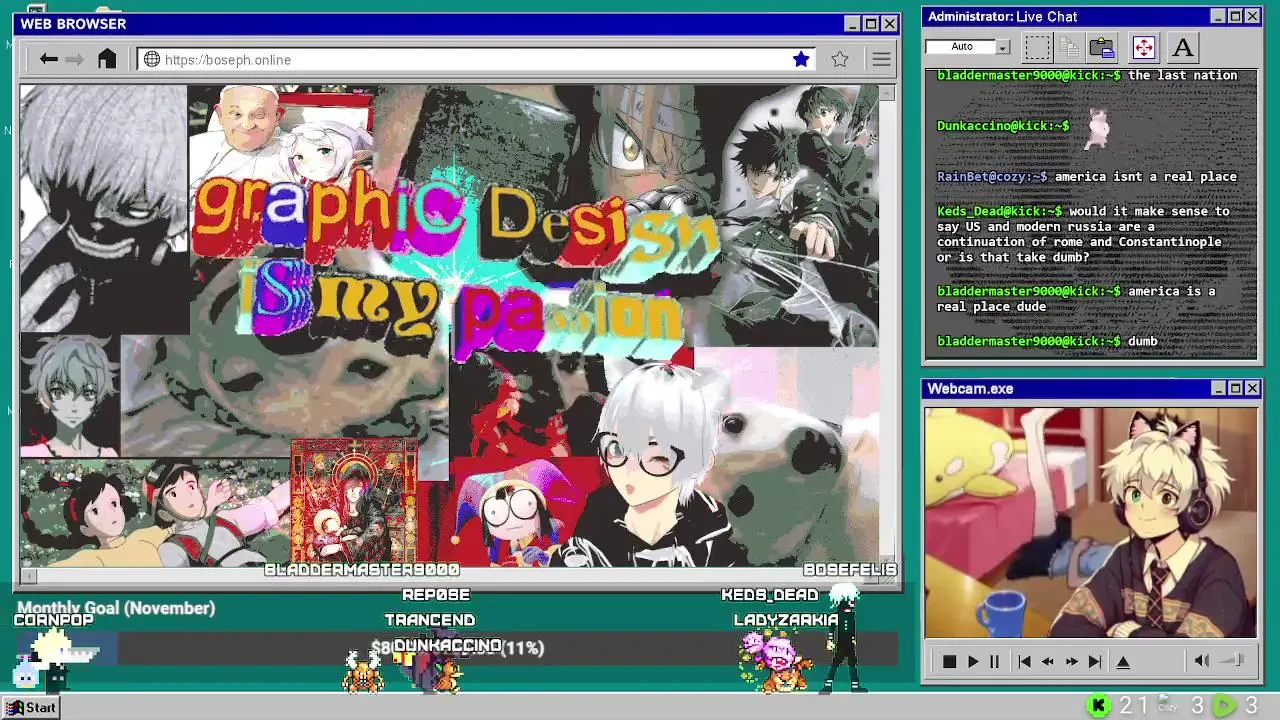Image resolution: width=1280 pixels, height=720 pixels.
Task: Maximize the Live Chat window
Action: click(x=1235, y=16)
